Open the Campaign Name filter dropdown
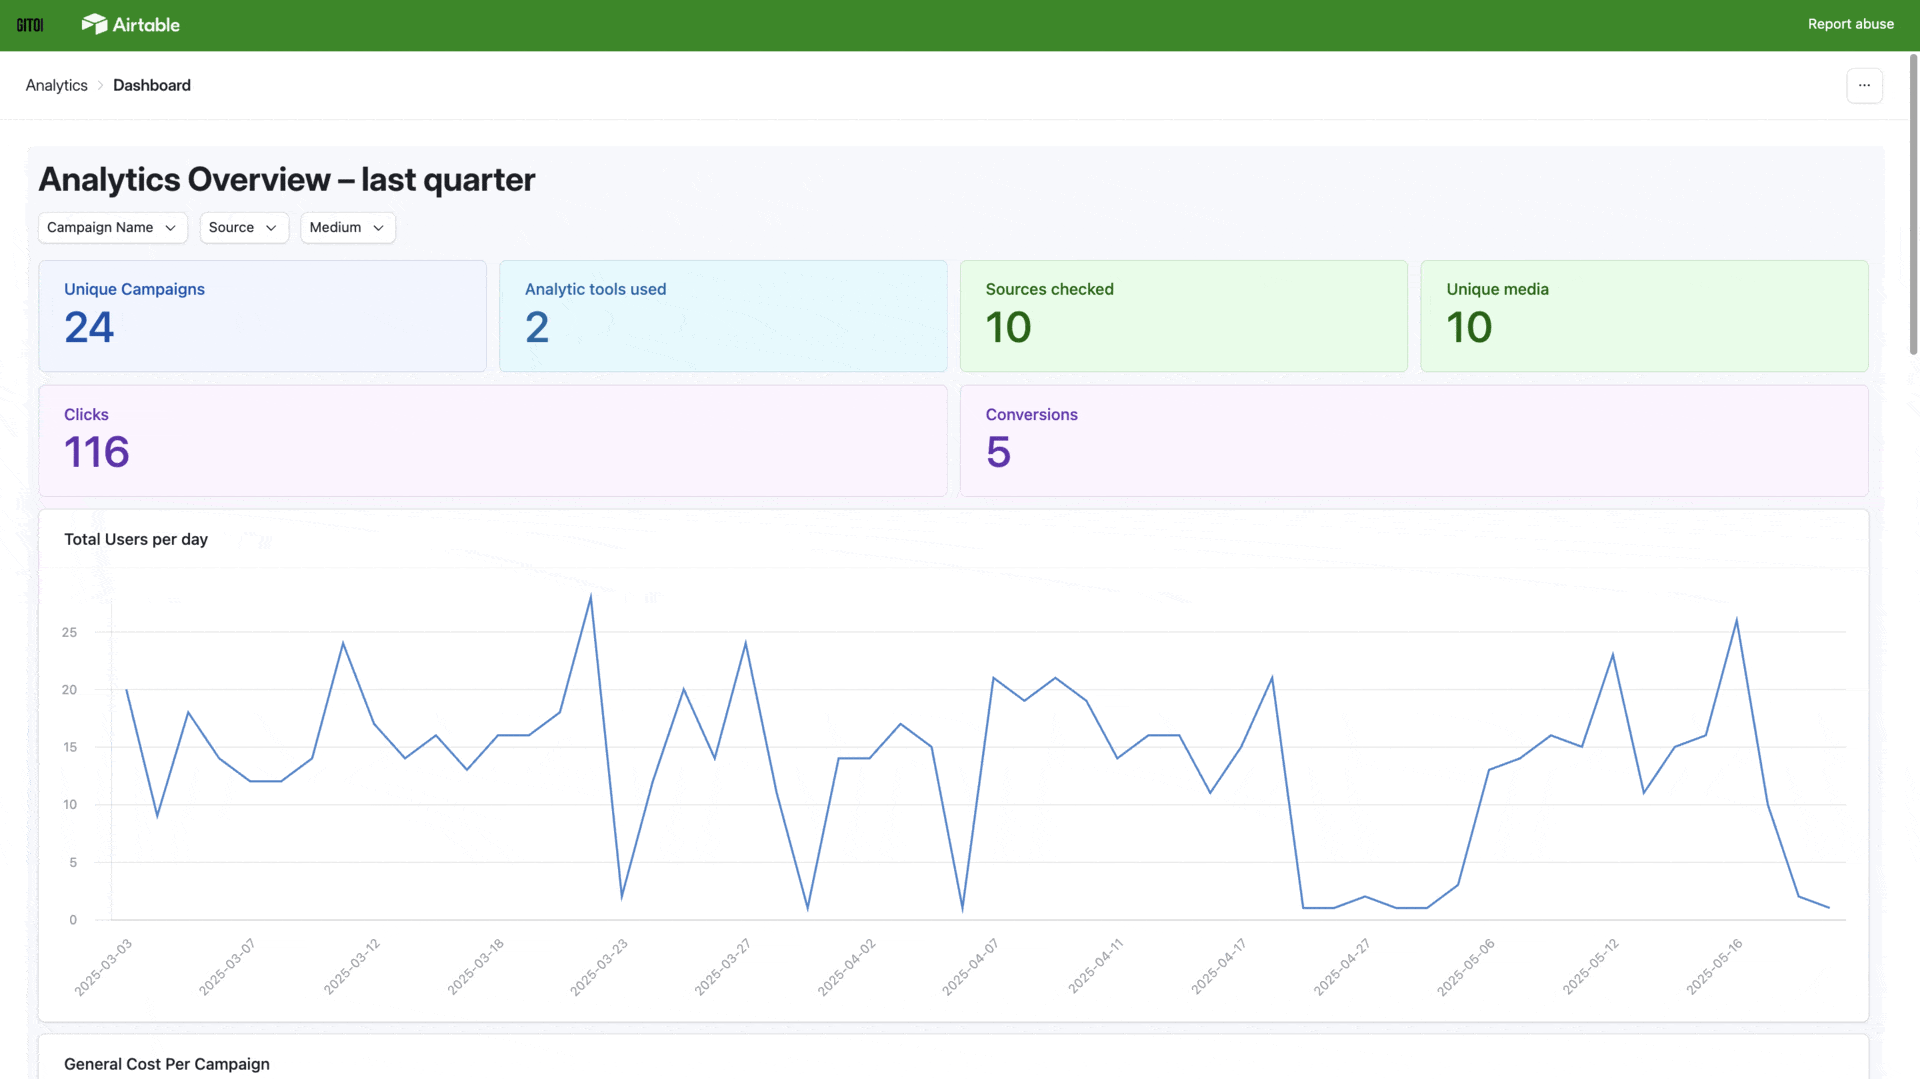 tap(111, 227)
